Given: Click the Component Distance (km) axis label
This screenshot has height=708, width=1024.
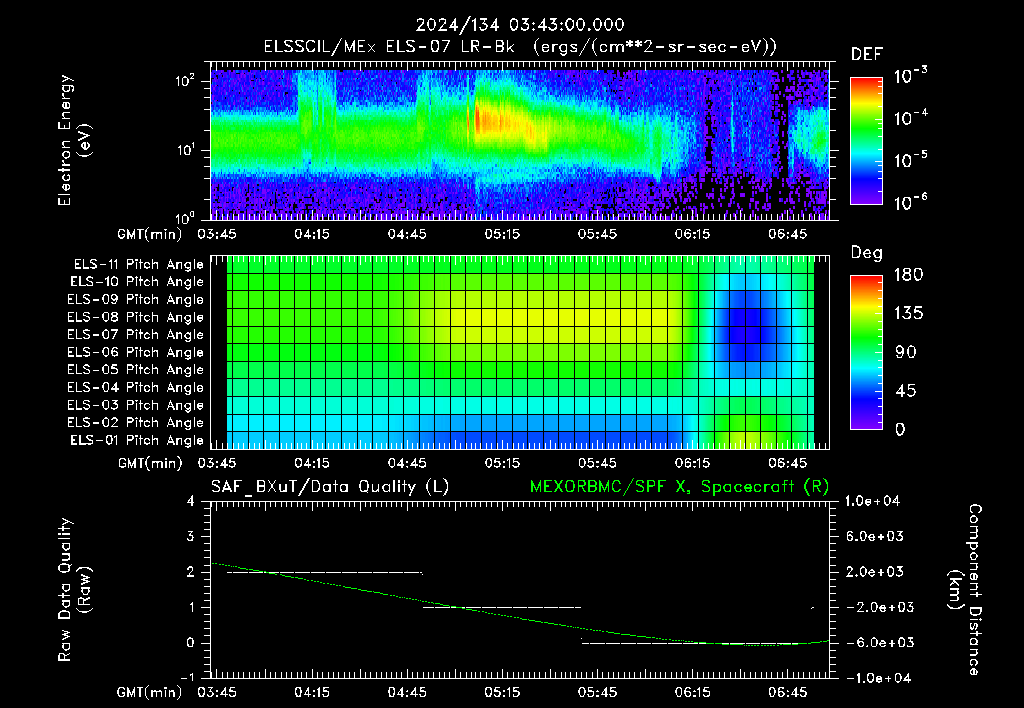Looking at the screenshot, I should (965, 590).
